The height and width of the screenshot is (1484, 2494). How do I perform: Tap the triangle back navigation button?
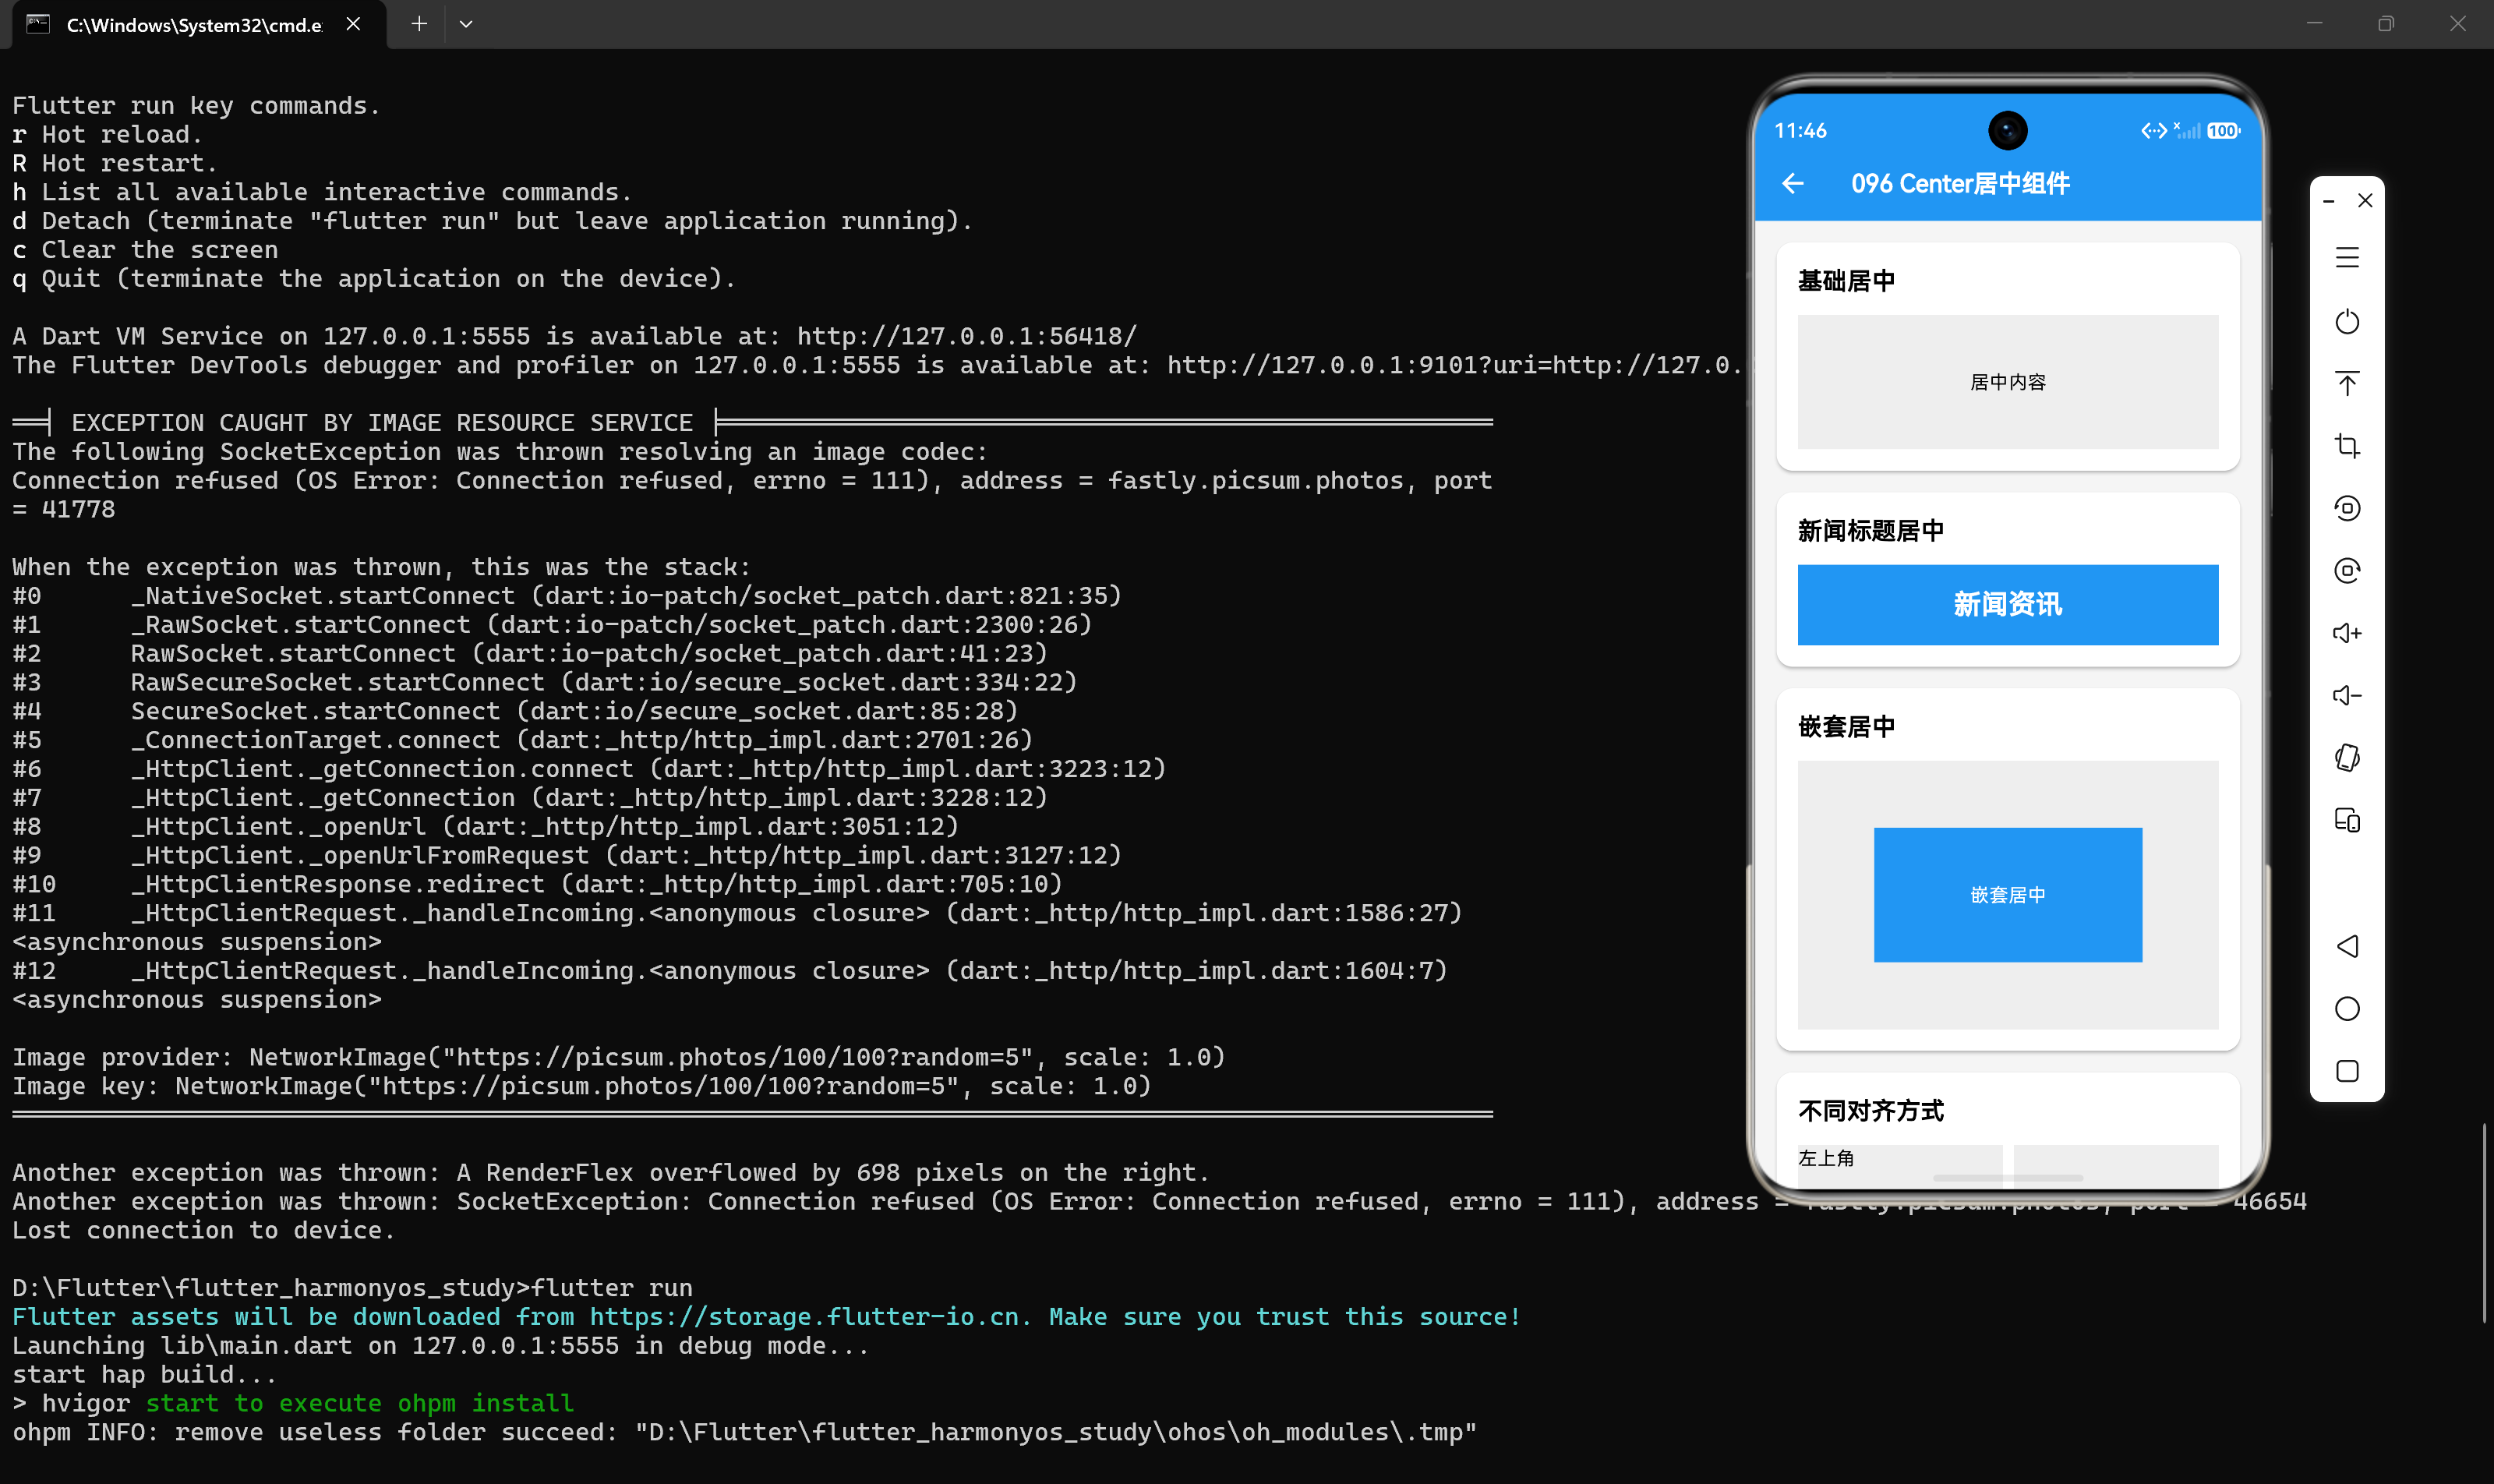tap(2347, 946)
